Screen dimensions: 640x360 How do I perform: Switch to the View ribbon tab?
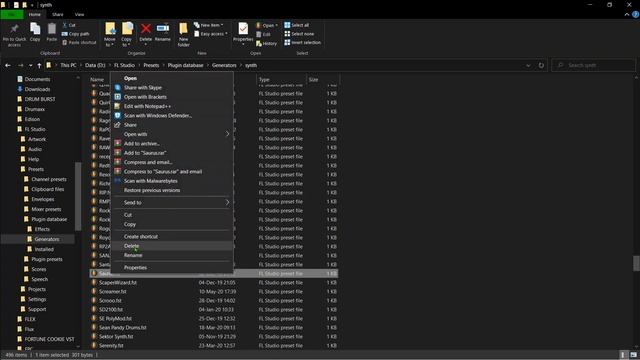pos(79,14)
